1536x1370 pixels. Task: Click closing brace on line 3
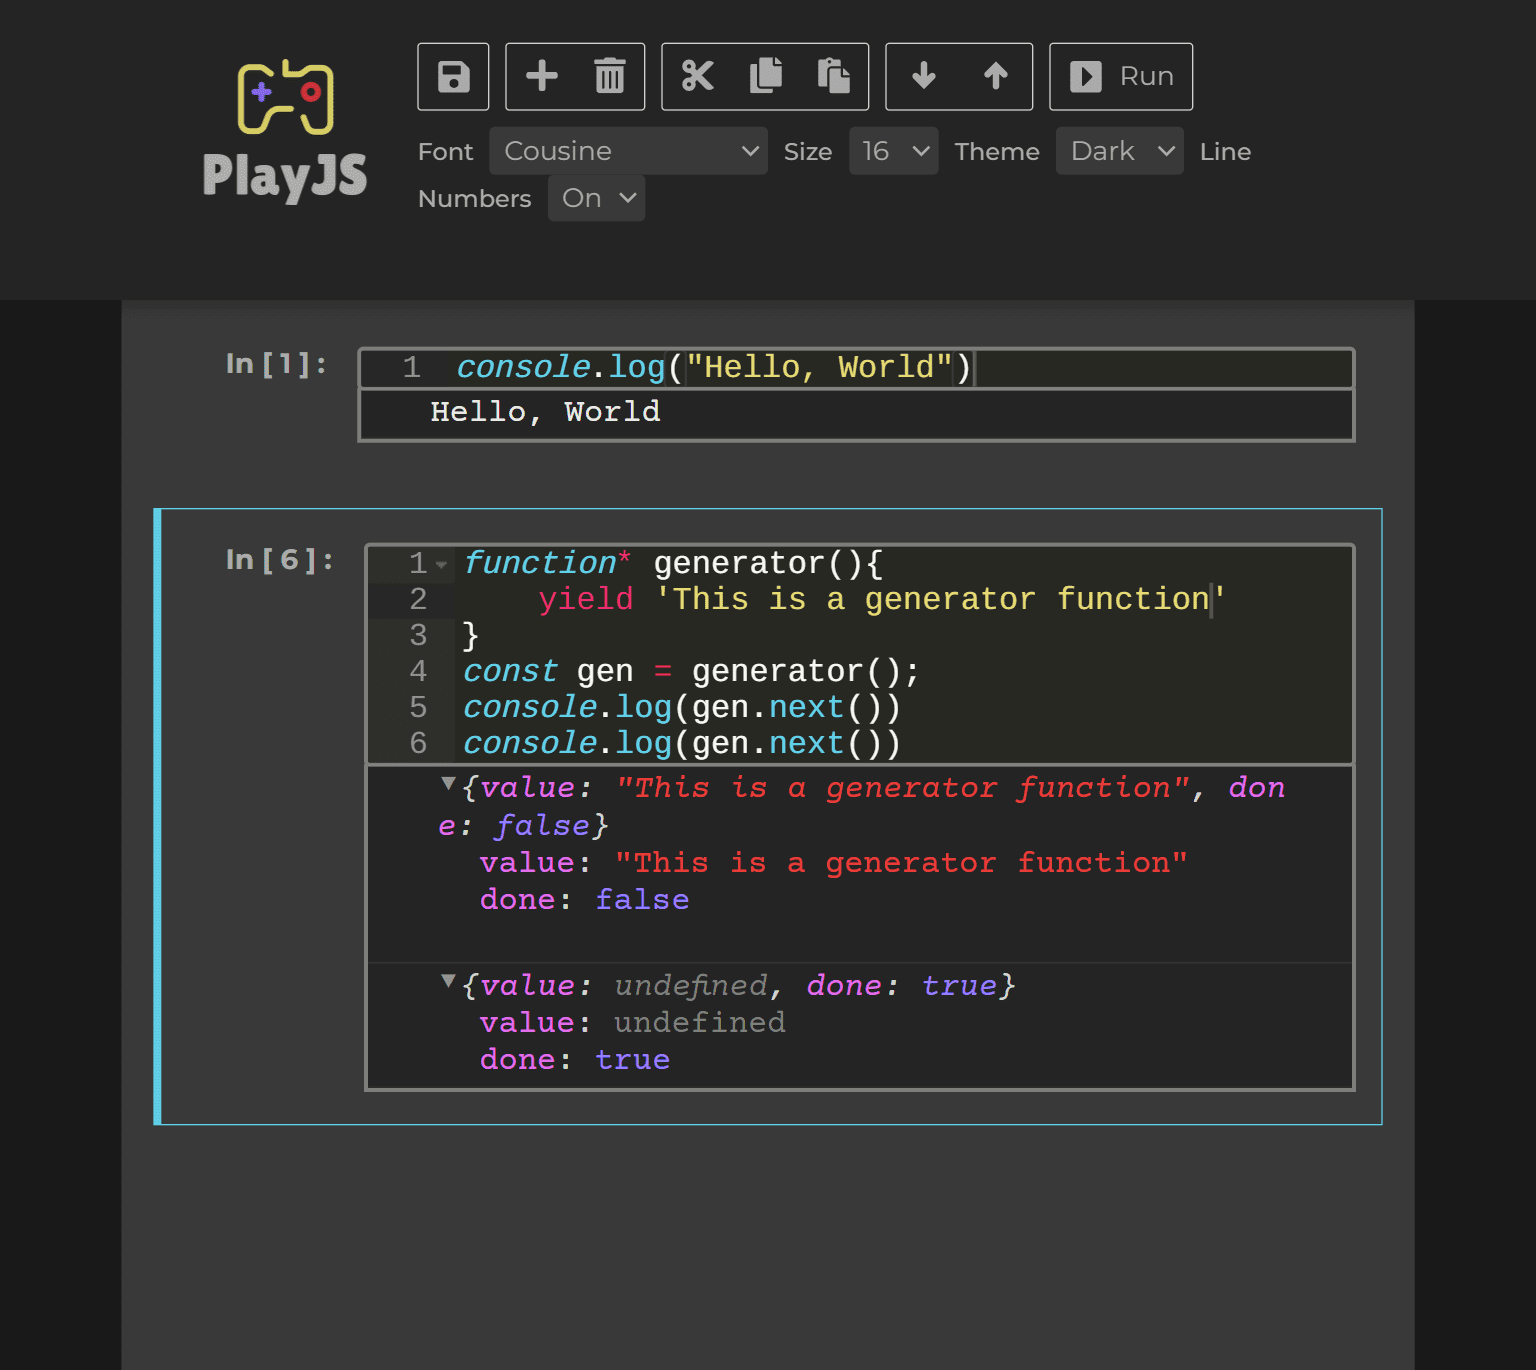(x=470, y=636)
